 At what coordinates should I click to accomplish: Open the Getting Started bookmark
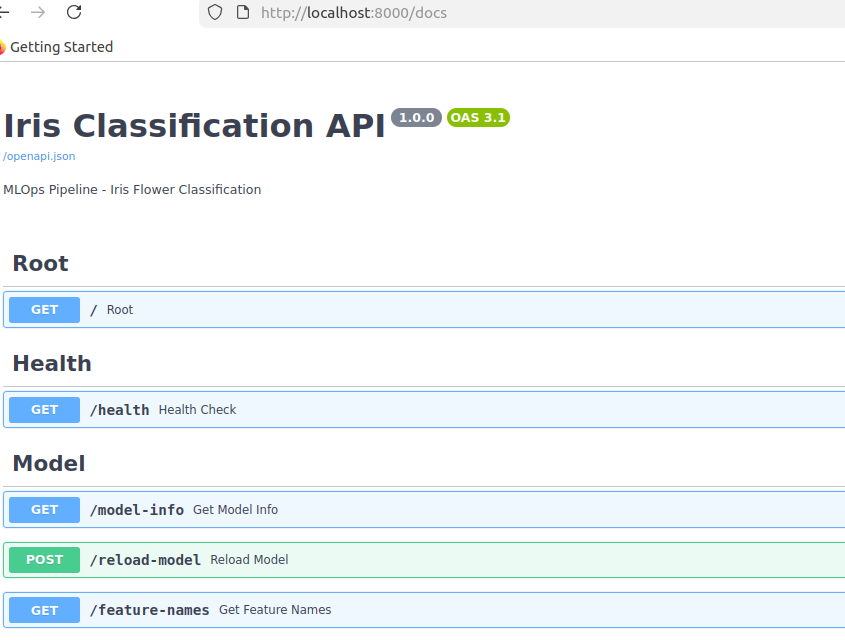click(x=58, y=47)
